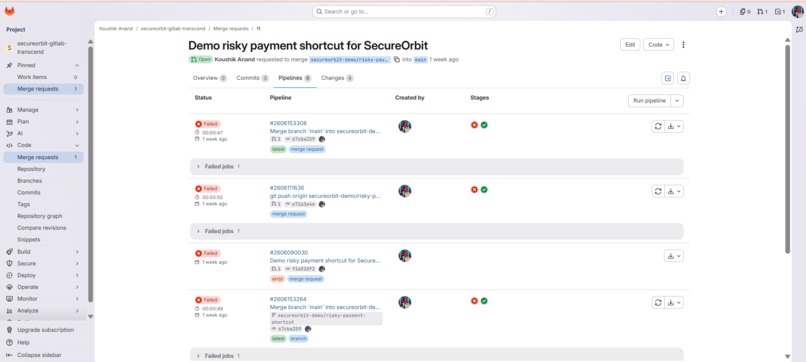
Task: Switch to the Commits tab
Action: (252, 78)
